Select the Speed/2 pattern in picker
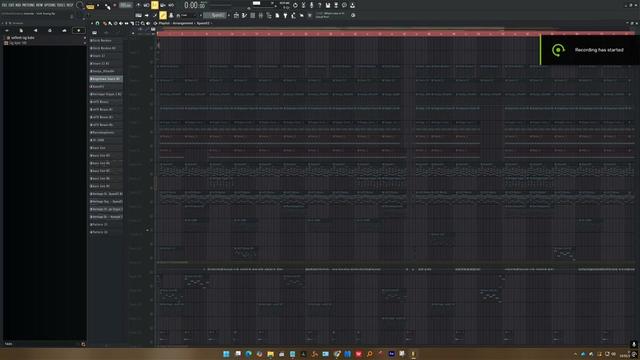The width and height of the screenshot is (640, 360). 106,87
